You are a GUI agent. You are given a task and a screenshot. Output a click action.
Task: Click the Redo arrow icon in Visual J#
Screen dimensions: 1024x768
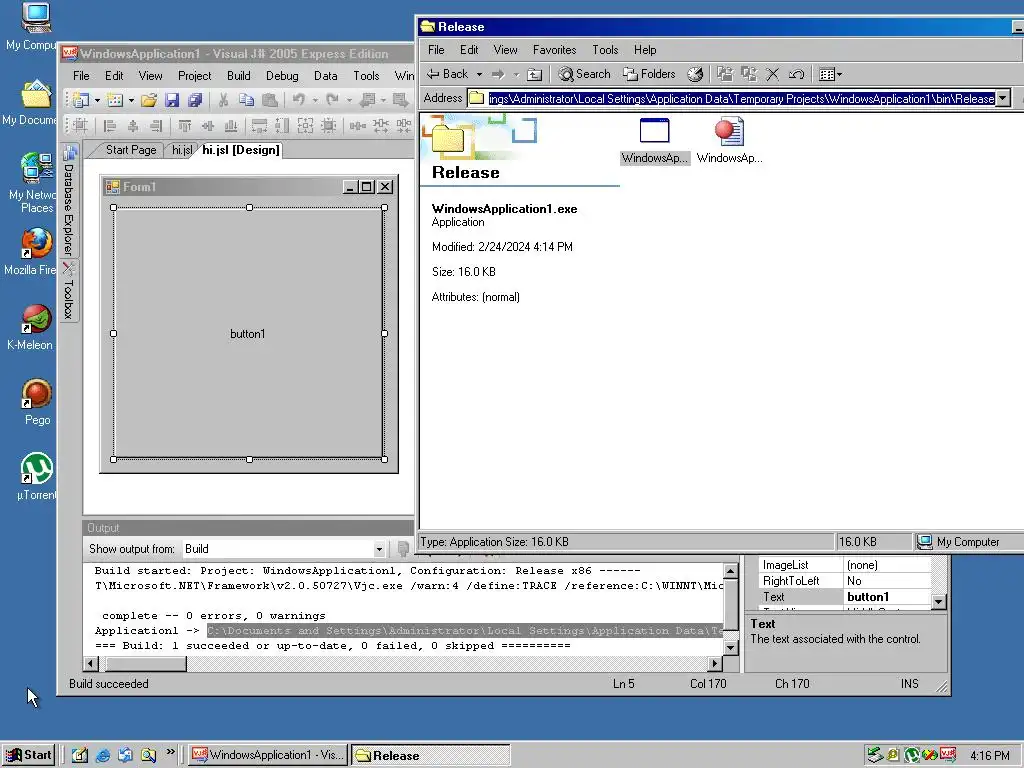(x=332, y=100)
